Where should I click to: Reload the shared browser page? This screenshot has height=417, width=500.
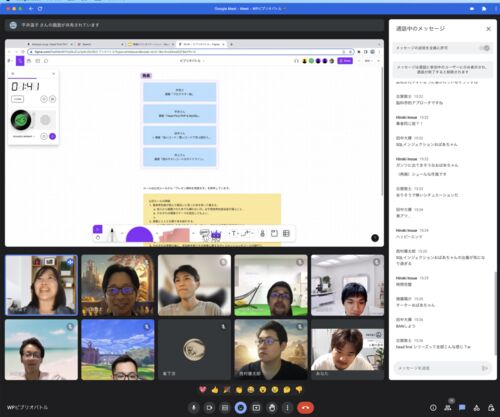[23, 52]
